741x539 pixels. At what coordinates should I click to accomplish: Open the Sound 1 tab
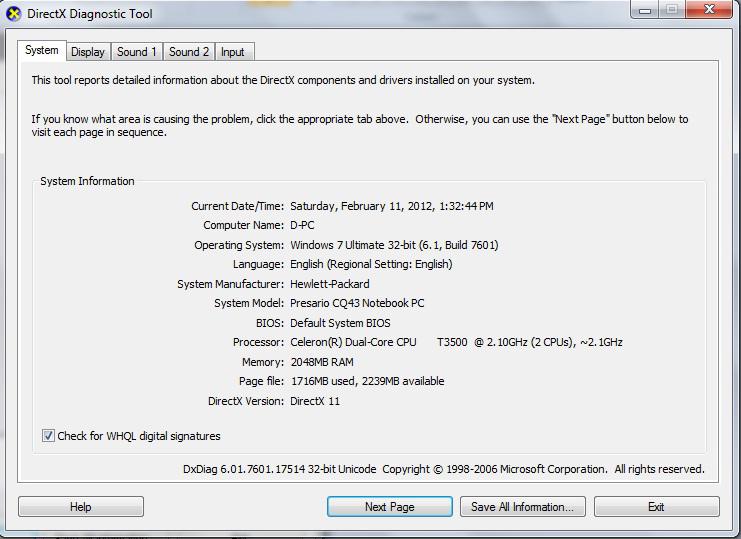[x=136, y=52]
